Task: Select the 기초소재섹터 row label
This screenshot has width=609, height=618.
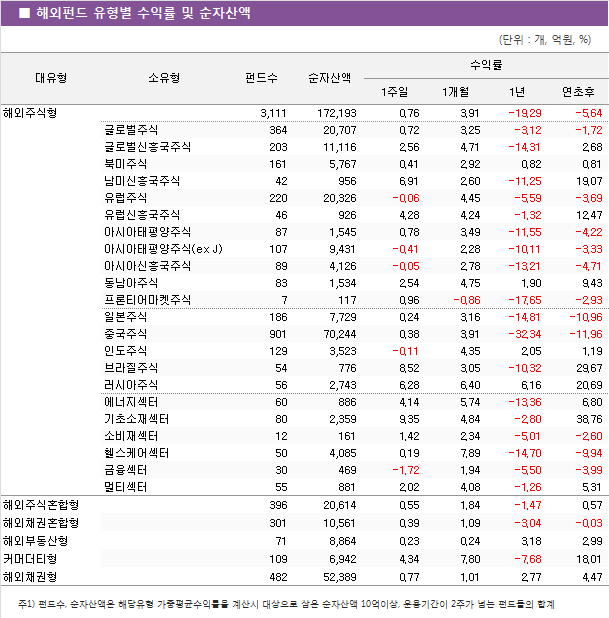Action: click(x=136, y=419)
